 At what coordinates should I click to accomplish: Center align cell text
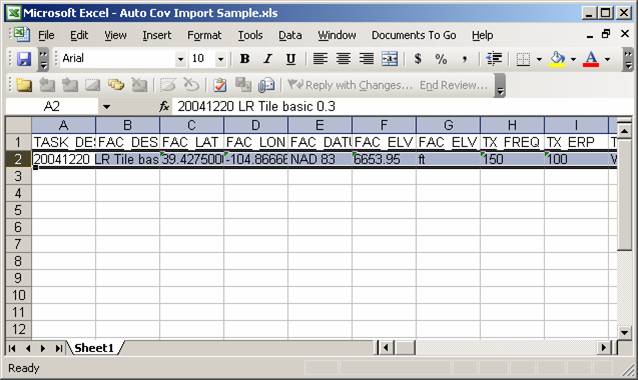(343, 59)
